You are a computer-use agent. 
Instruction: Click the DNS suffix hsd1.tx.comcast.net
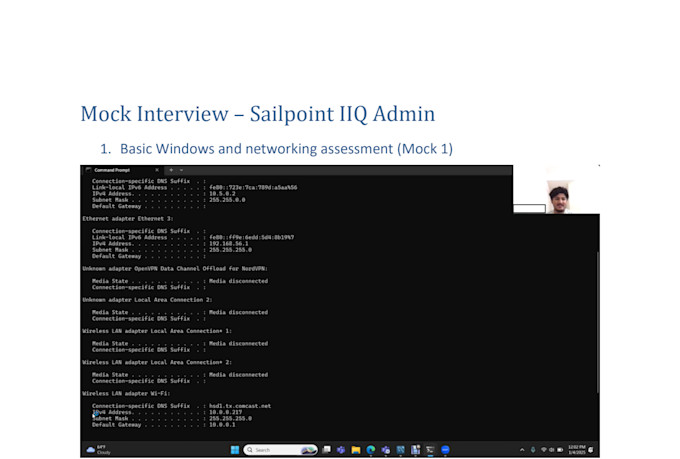click(240, 406)
